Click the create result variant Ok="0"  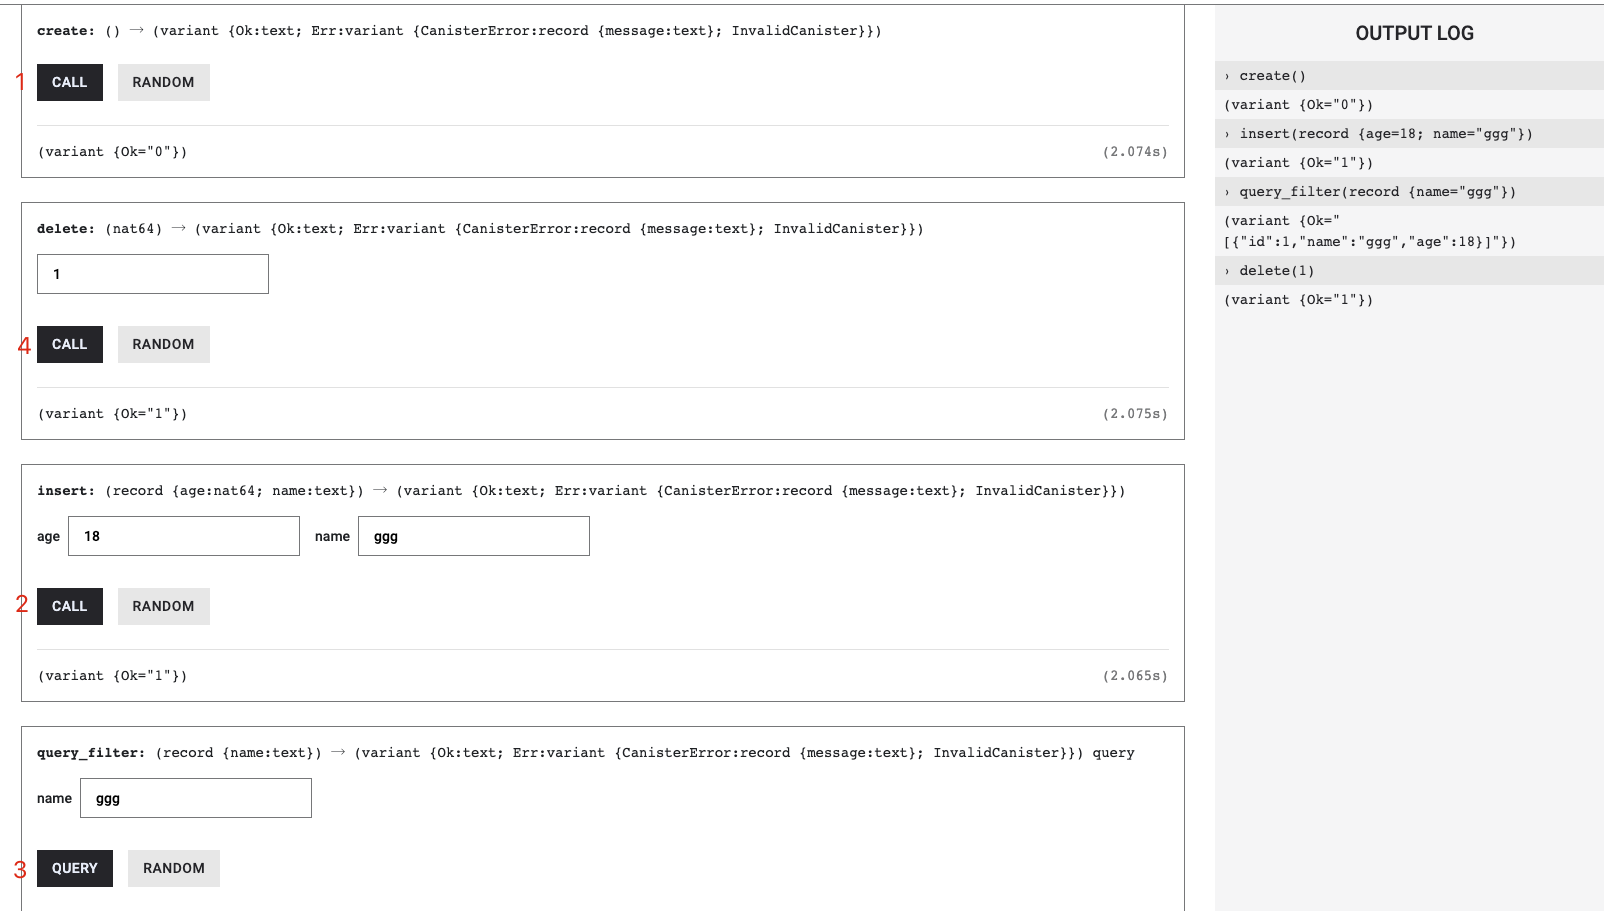click(x=112, y=152)
